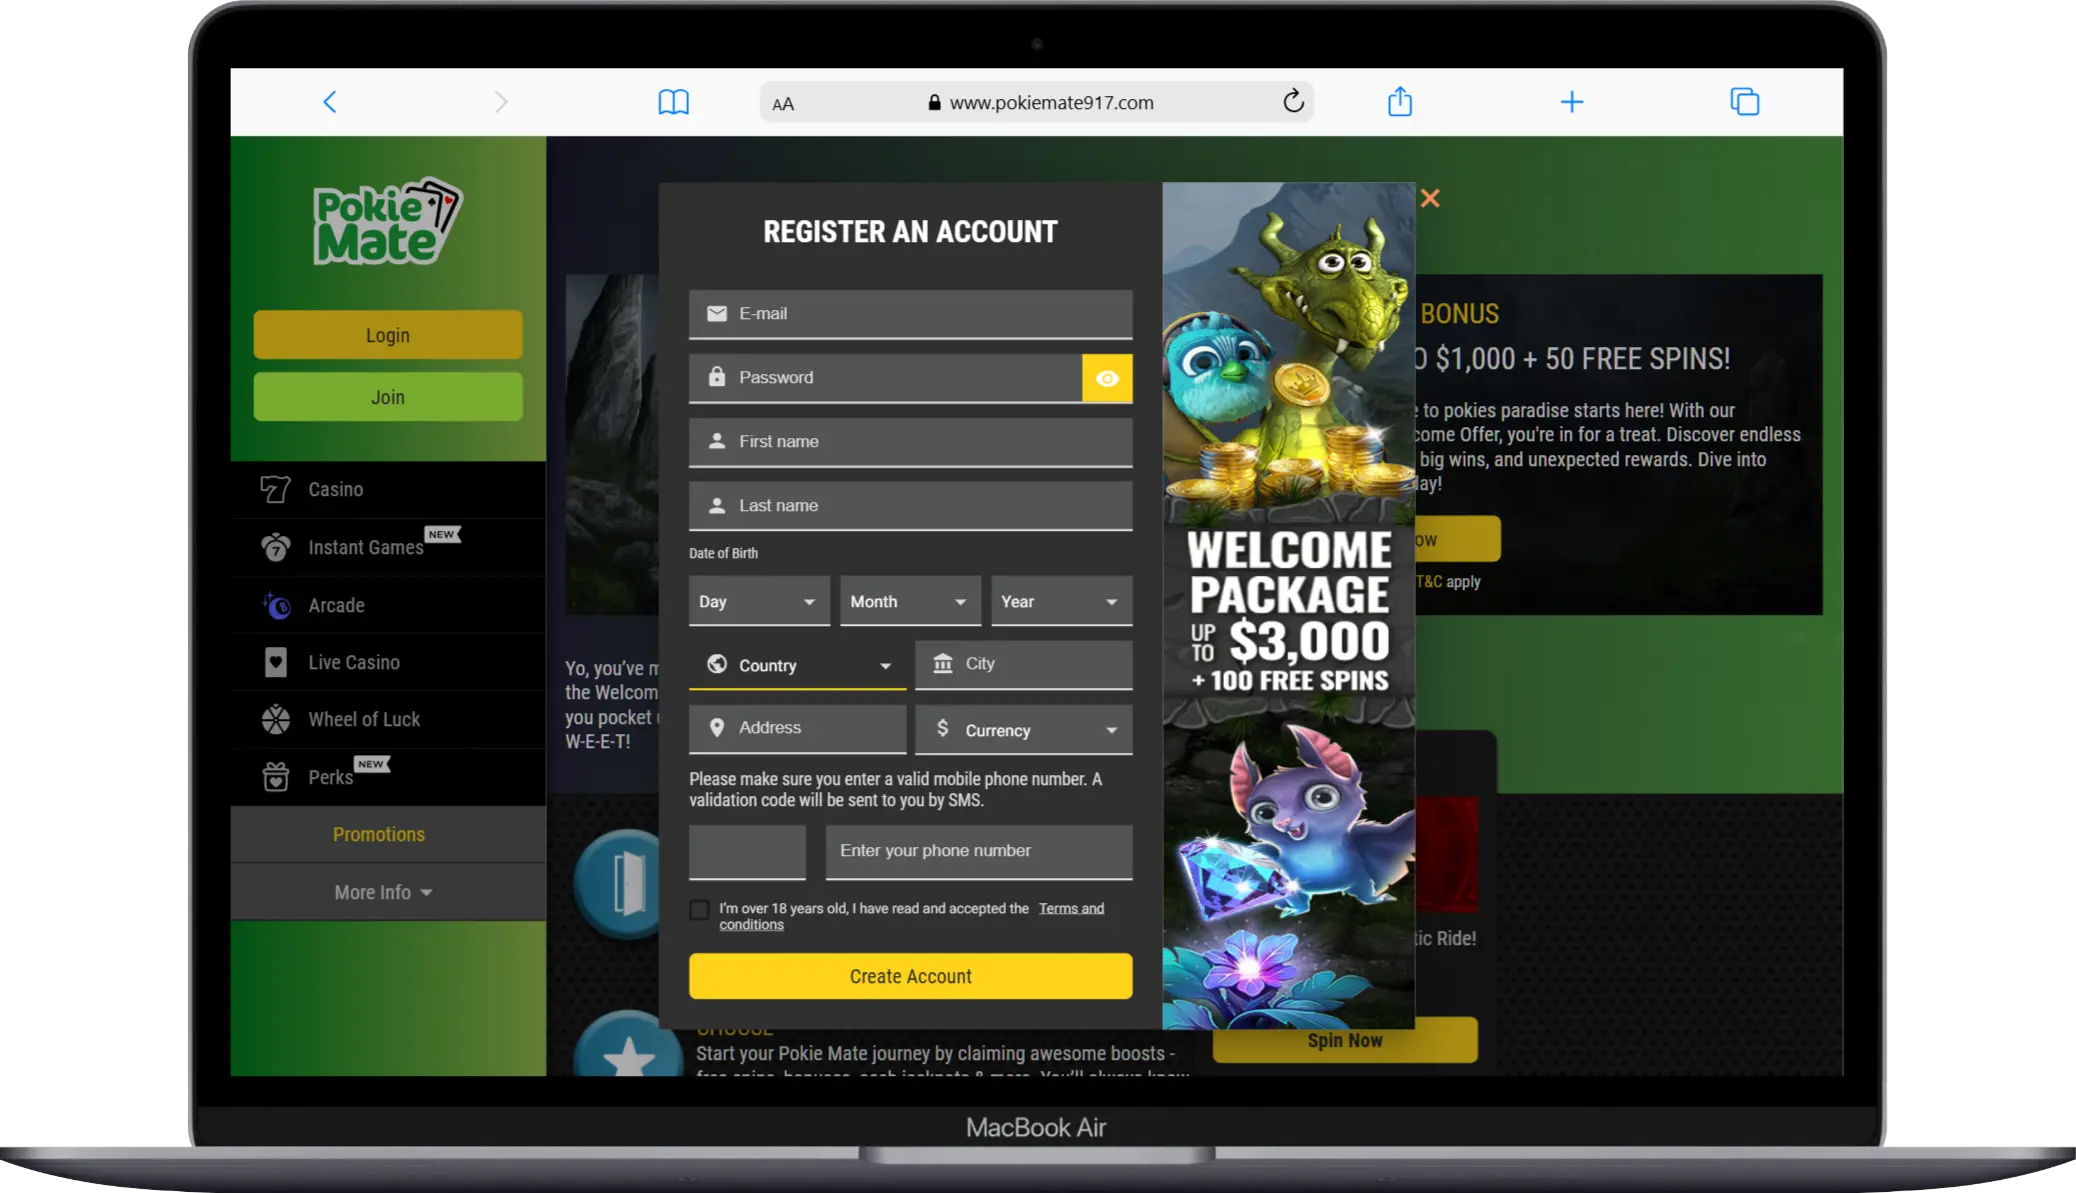
Task: Open Wheel of Luck
Action: [x=388, y=719]
